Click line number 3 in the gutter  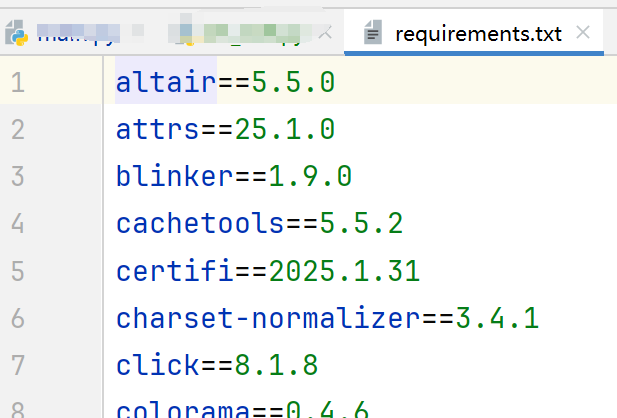tap(17, 176)
